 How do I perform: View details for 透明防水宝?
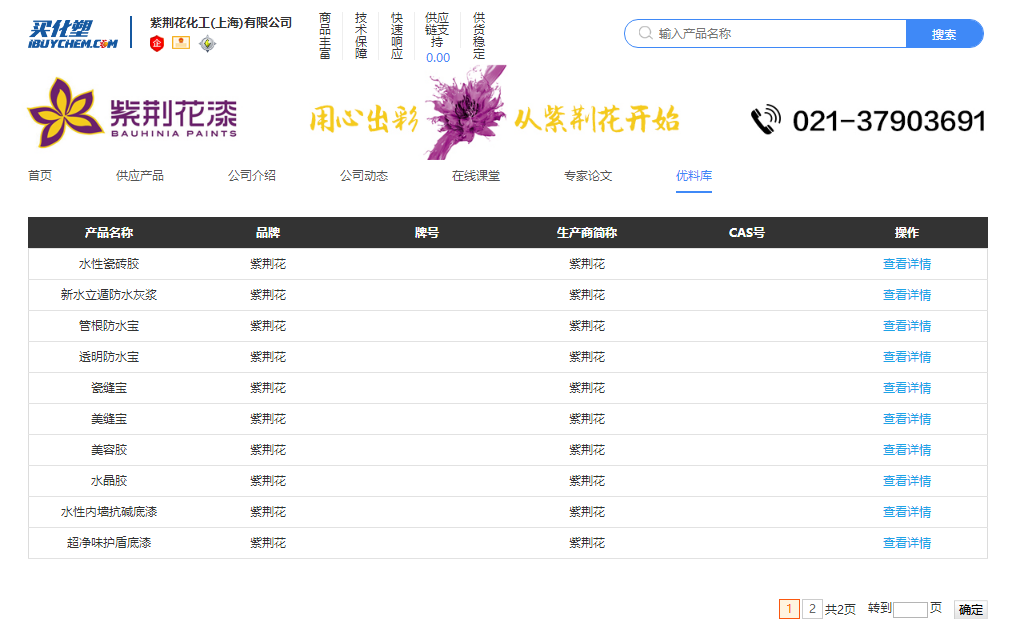click(907, 357)
